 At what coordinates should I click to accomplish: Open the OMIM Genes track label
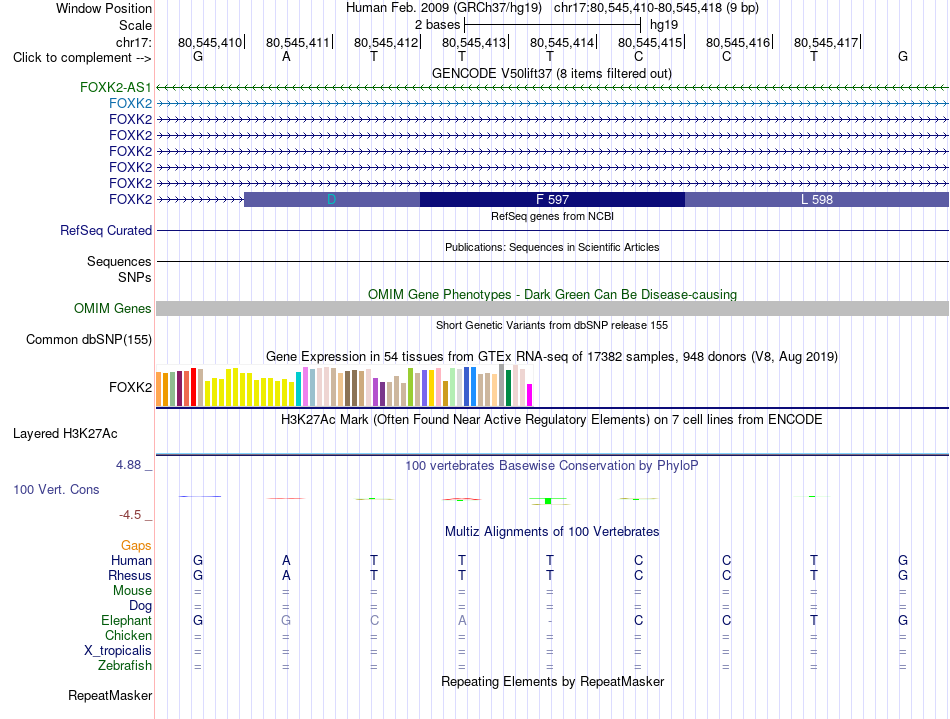pos(112,308)
